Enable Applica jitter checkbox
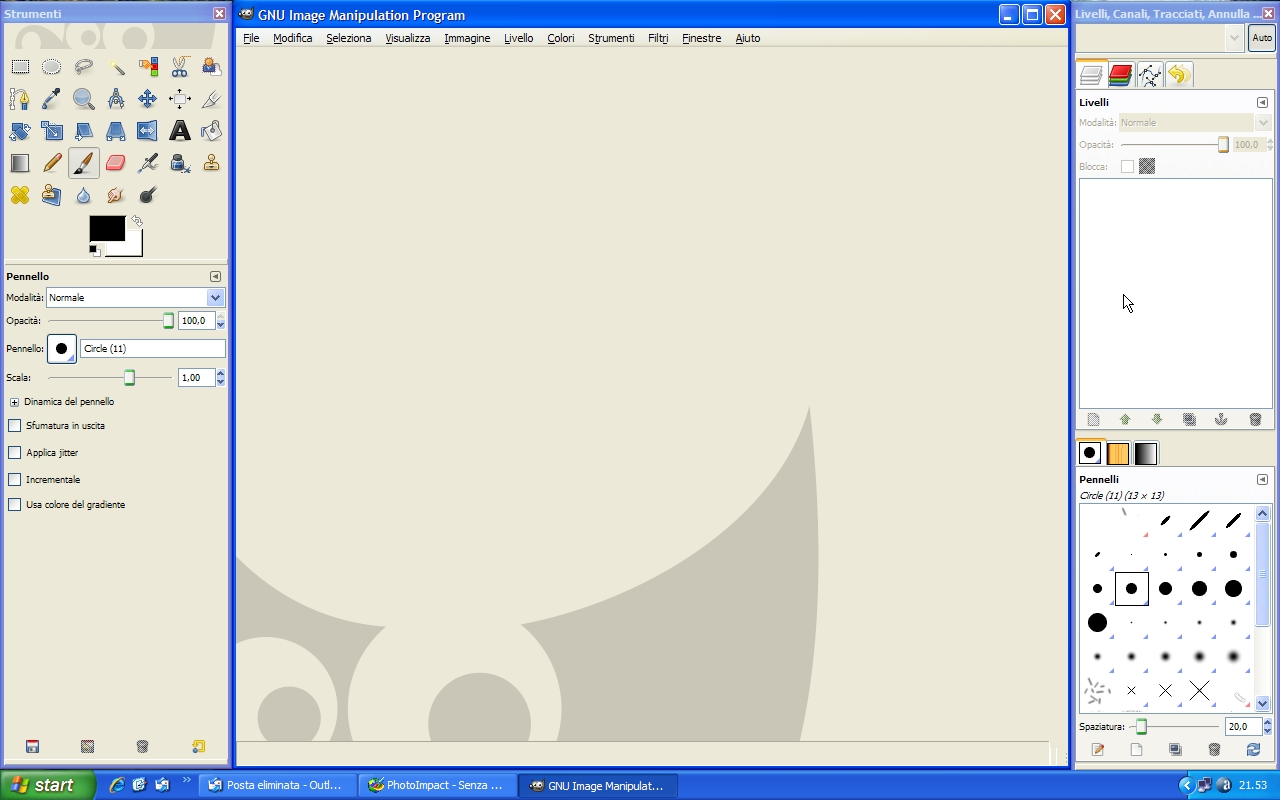Image resolution: width=1280 pixels, height=800 pixels. [x=15, y=453]
